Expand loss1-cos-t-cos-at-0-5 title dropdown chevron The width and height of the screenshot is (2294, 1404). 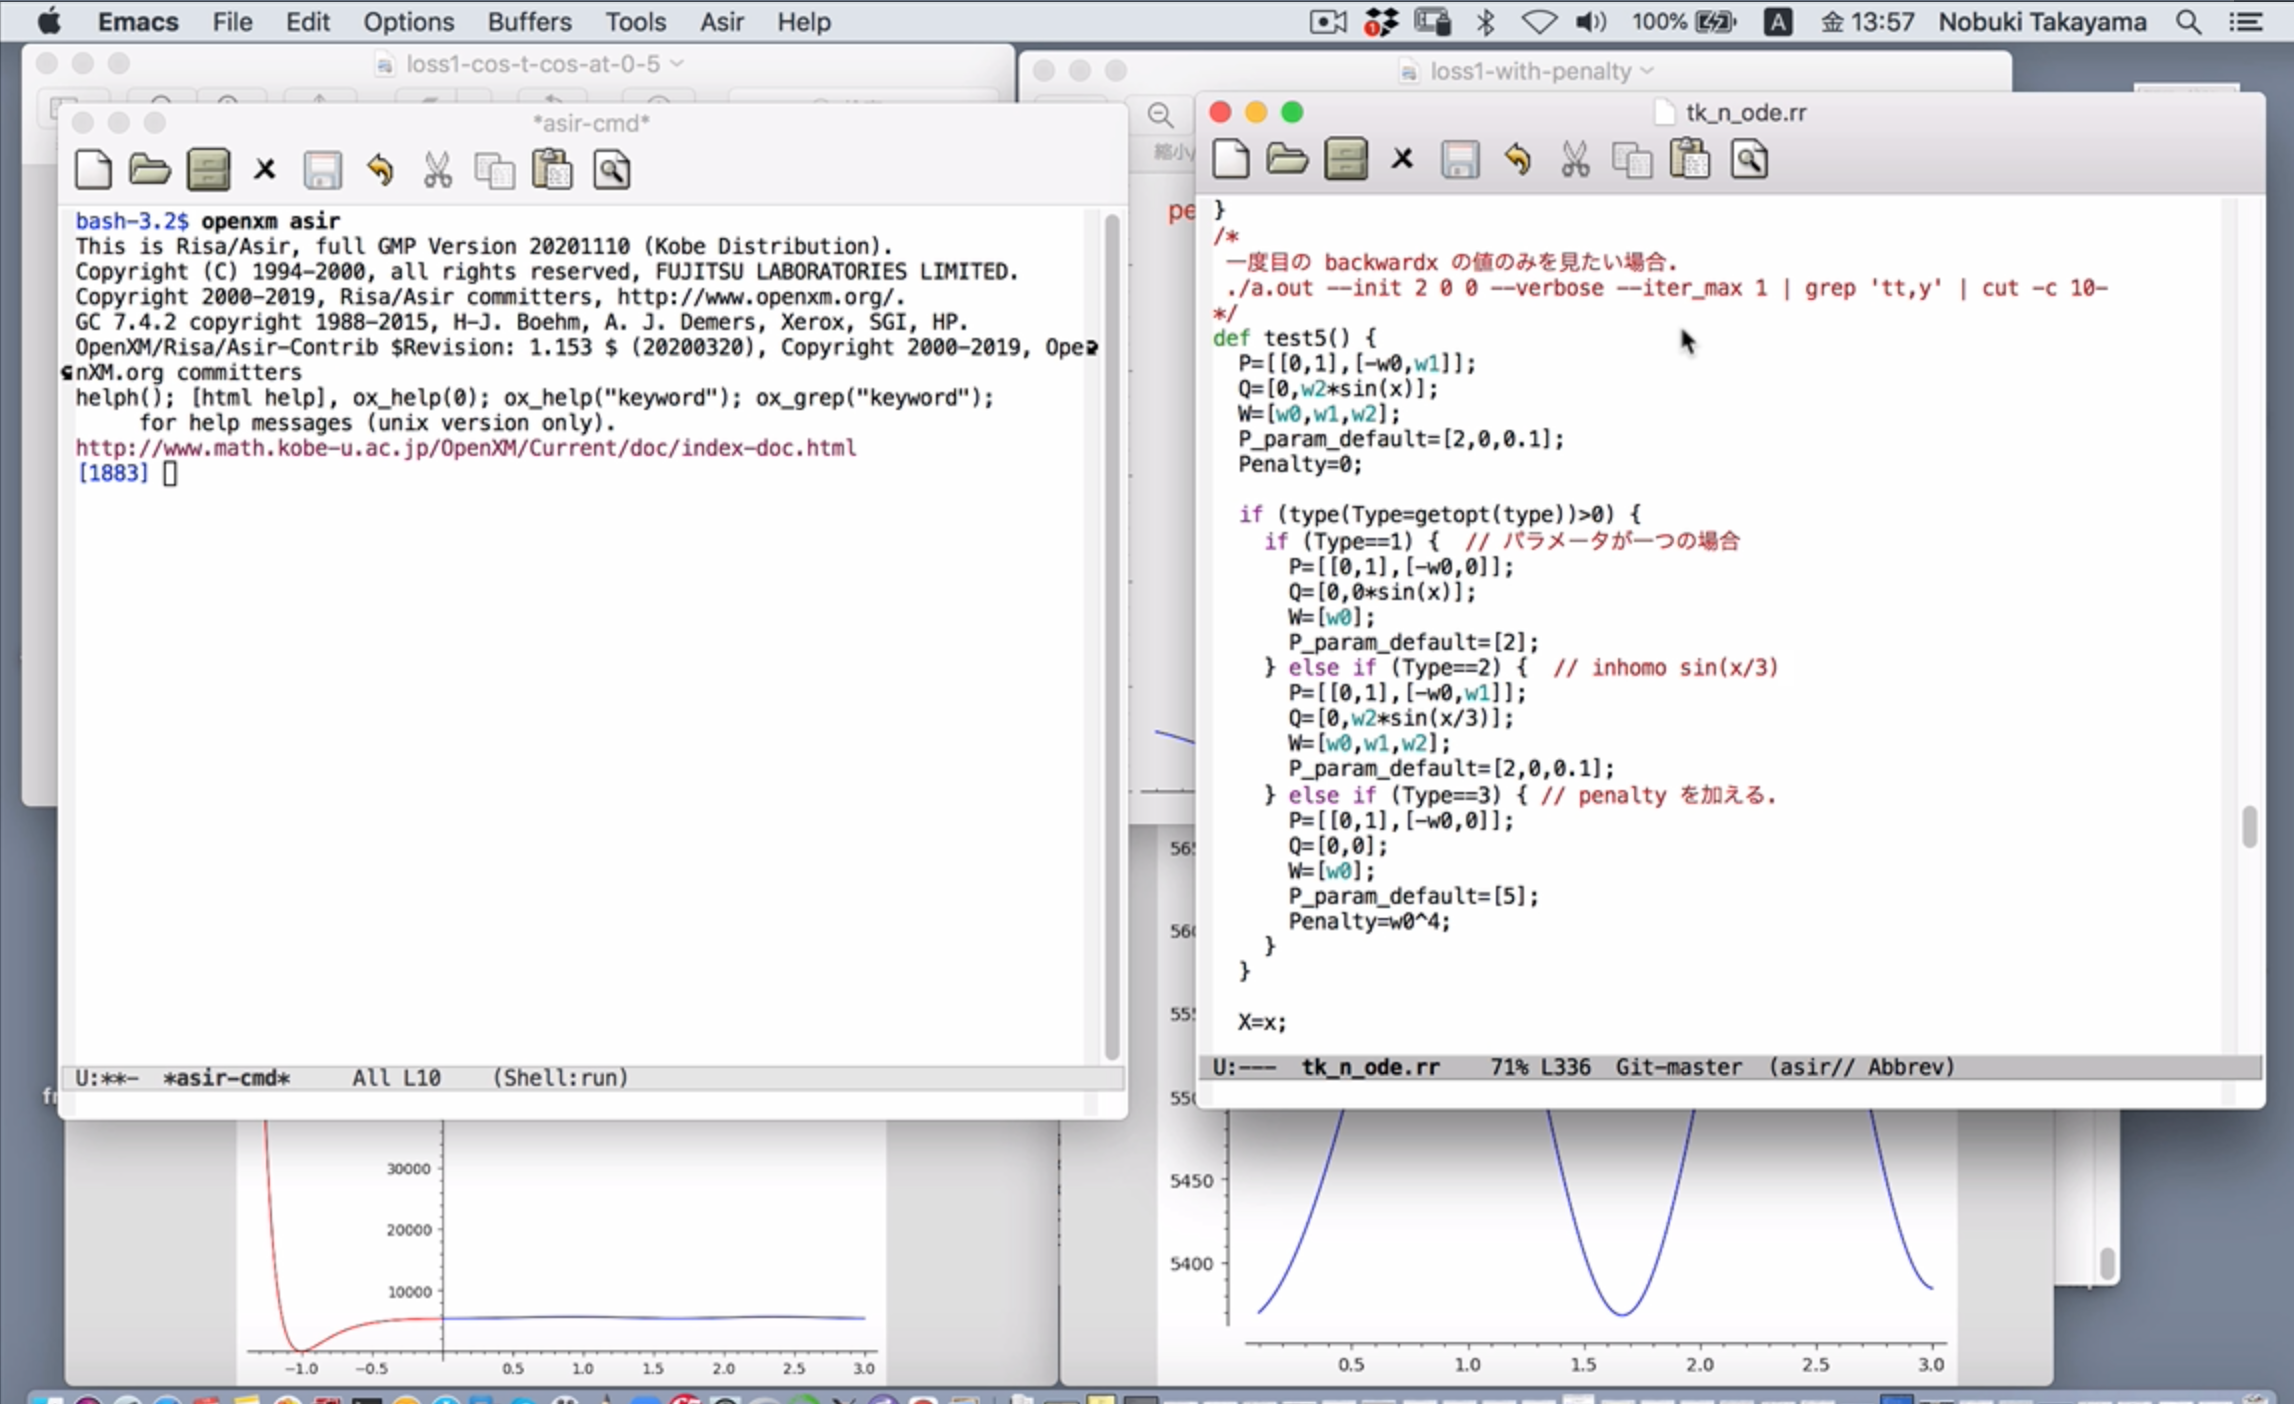[678, 64]
